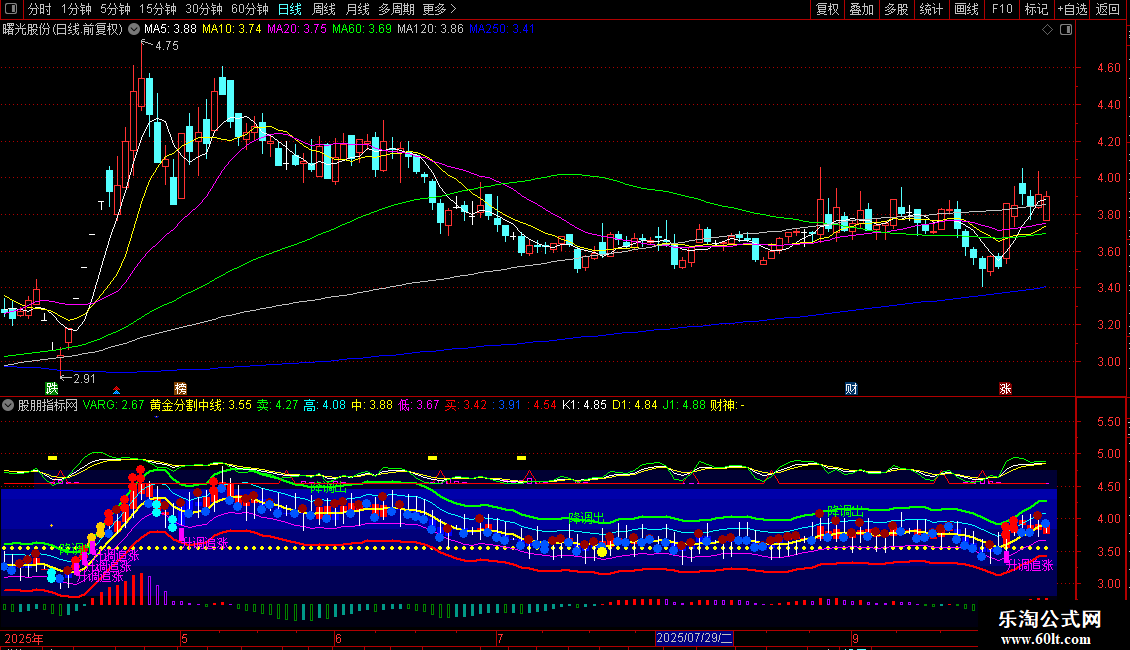Click the 2025/07/29 date marker on timeline
1130x650 pixels.
pyautogui.click(x=695, y=638)
